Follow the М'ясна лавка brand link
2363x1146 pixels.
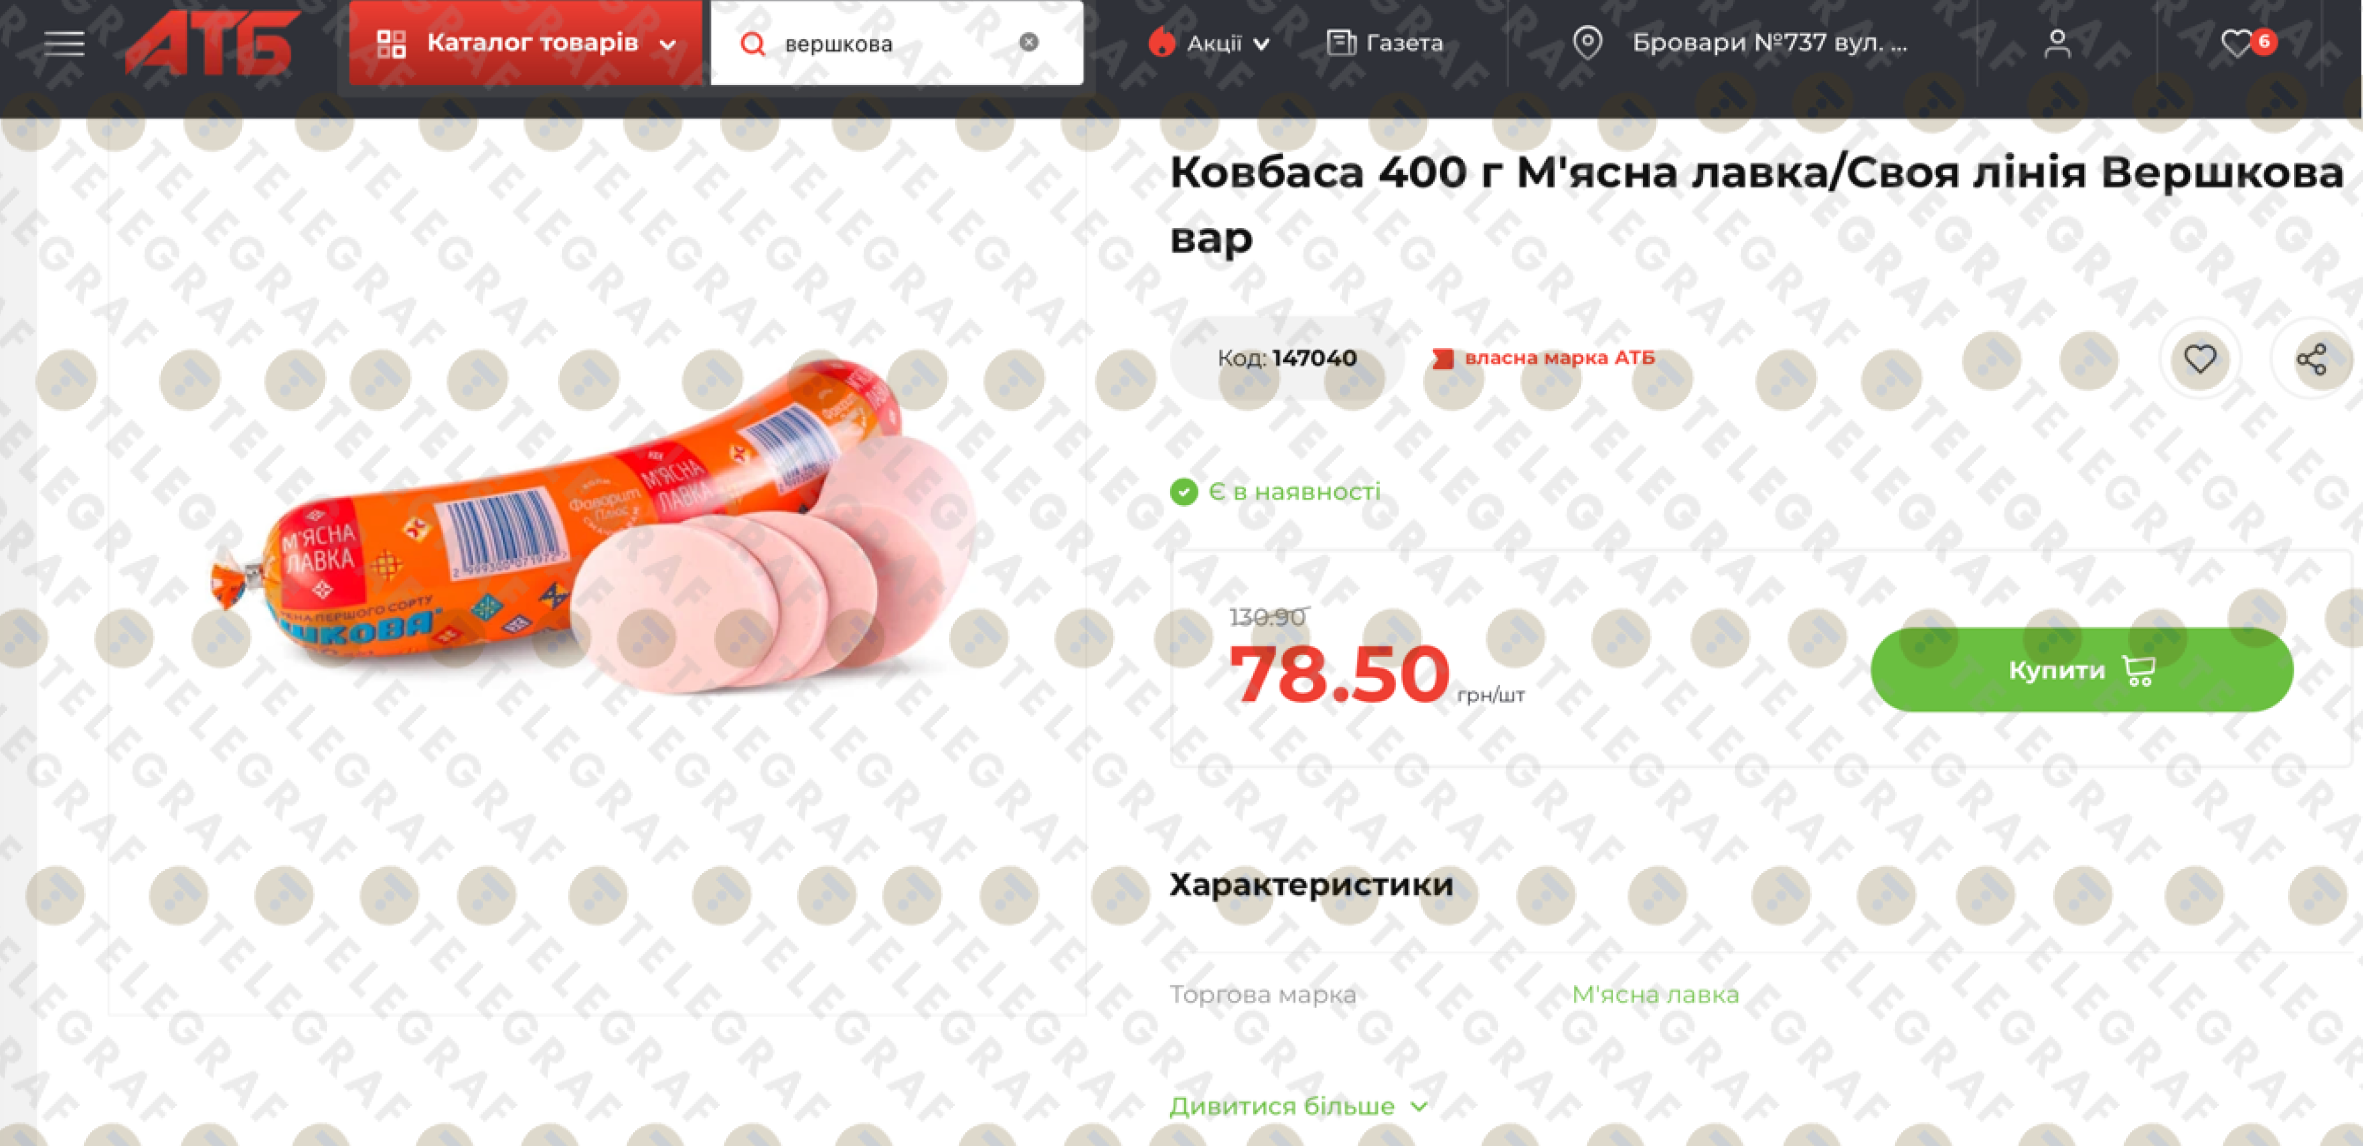coord(1655,994)
